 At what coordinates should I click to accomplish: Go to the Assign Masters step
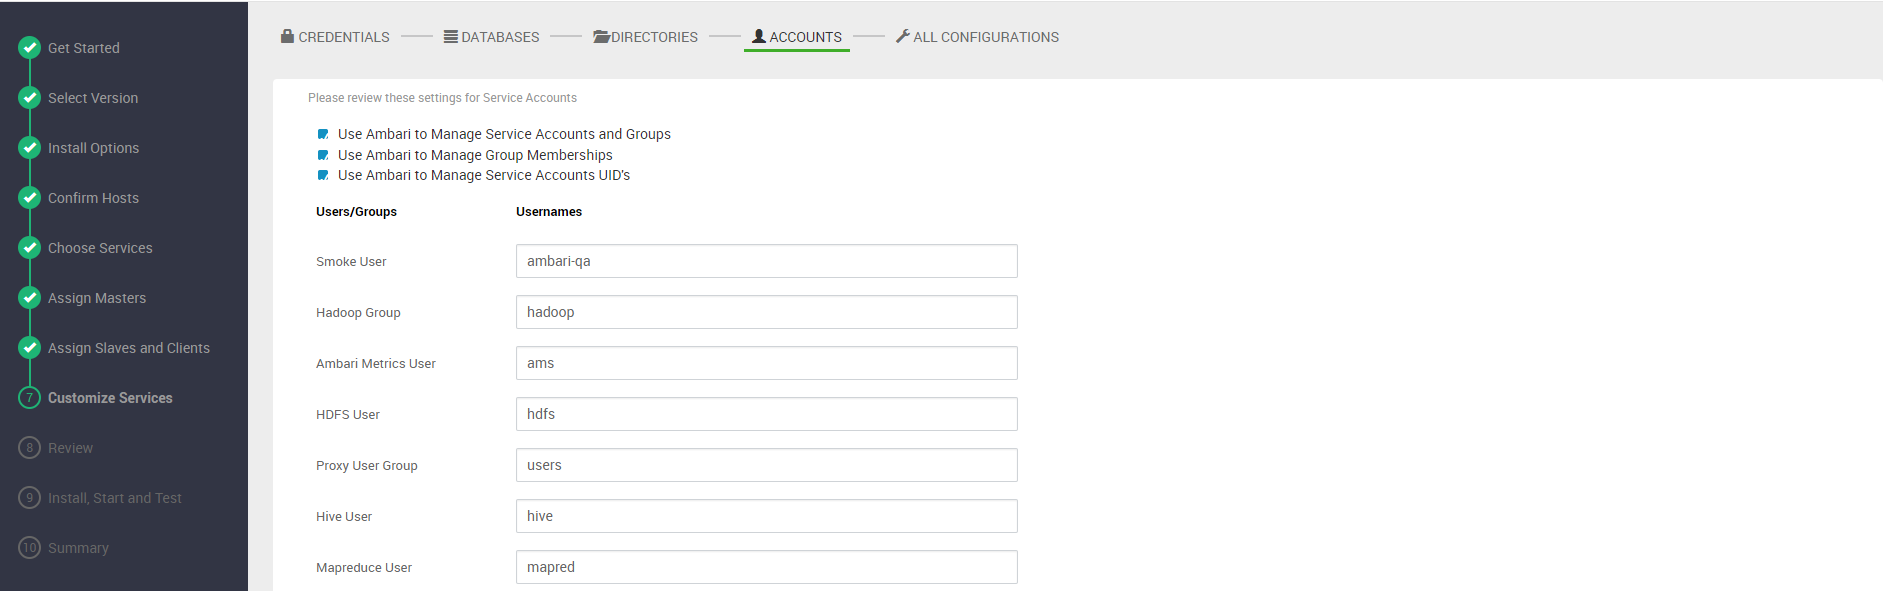pos(97,298)
